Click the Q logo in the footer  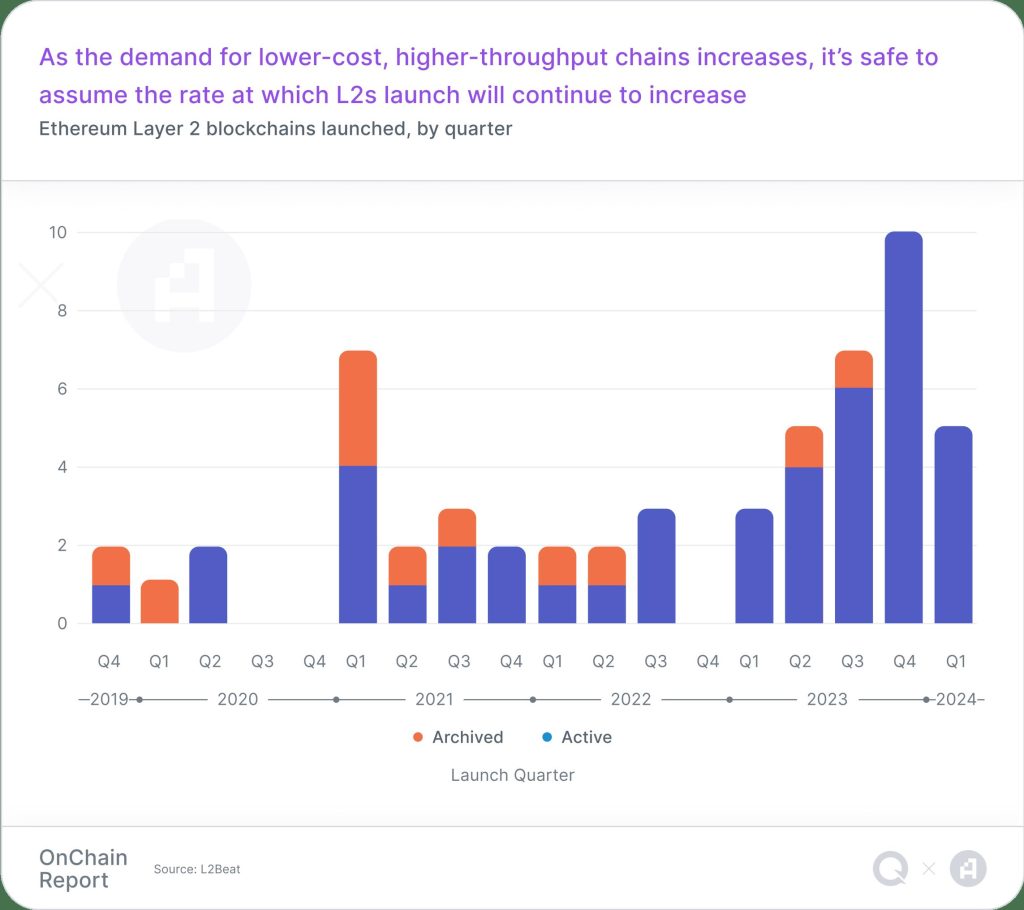(x=891, y=869)
